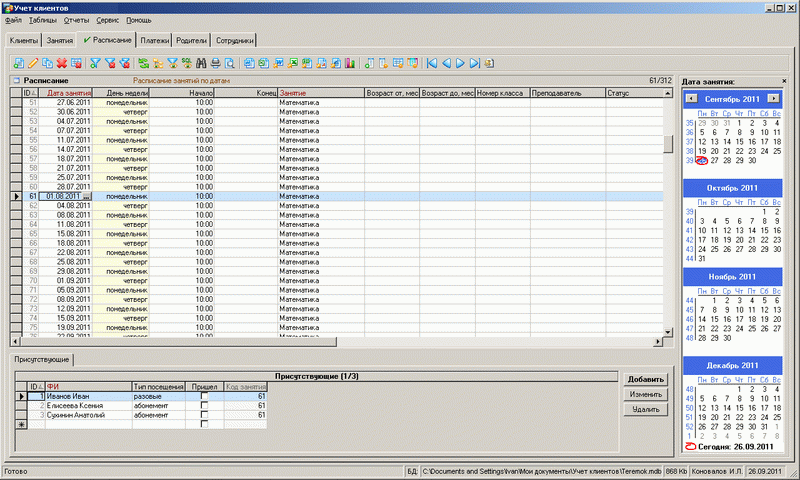Image resolution: width=800 pixels, height=480 pixels.
Task: Click the red X delete record icon
Action: [62, 63]
